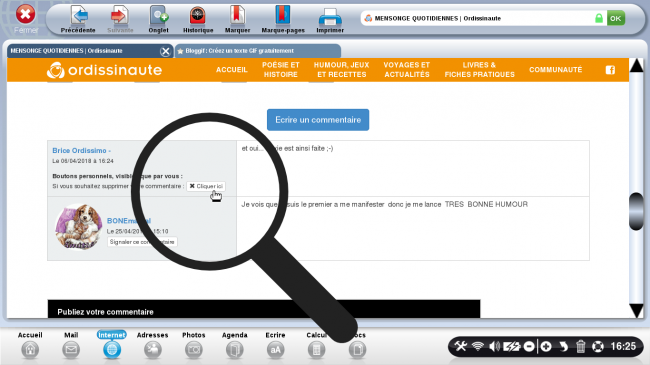Click the vertical scrollbar handle
The image size is (650, 365).
(x=636, y=212)
